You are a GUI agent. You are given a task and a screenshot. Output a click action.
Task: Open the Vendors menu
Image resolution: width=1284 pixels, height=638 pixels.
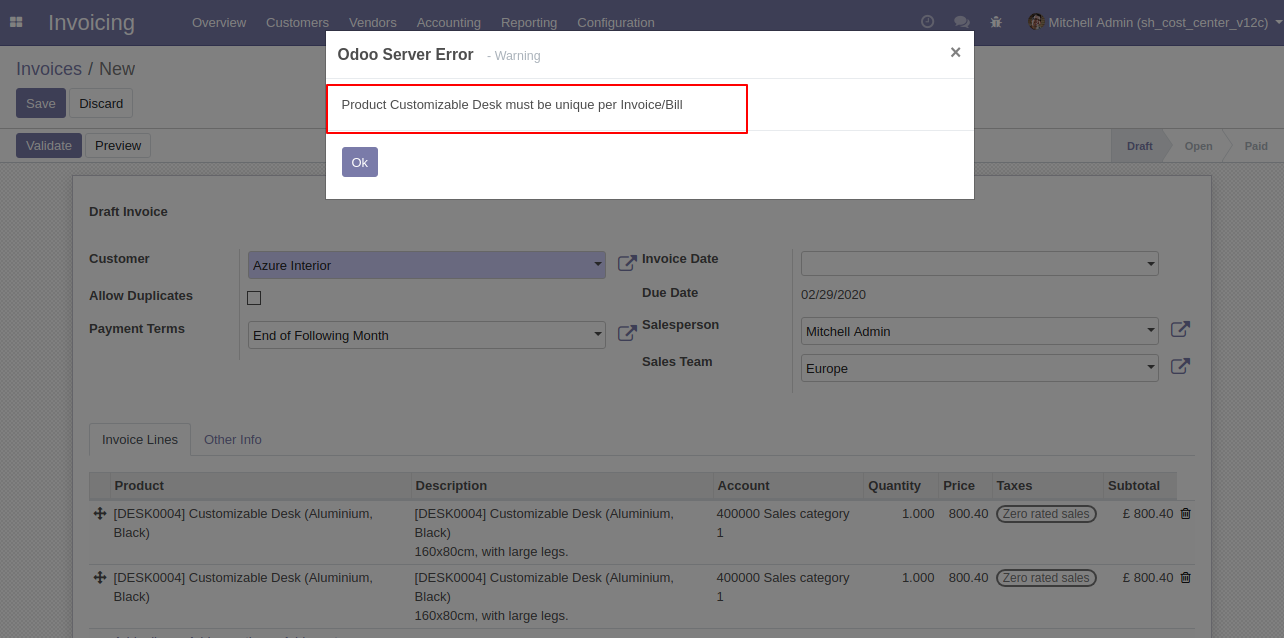[373, 22]
